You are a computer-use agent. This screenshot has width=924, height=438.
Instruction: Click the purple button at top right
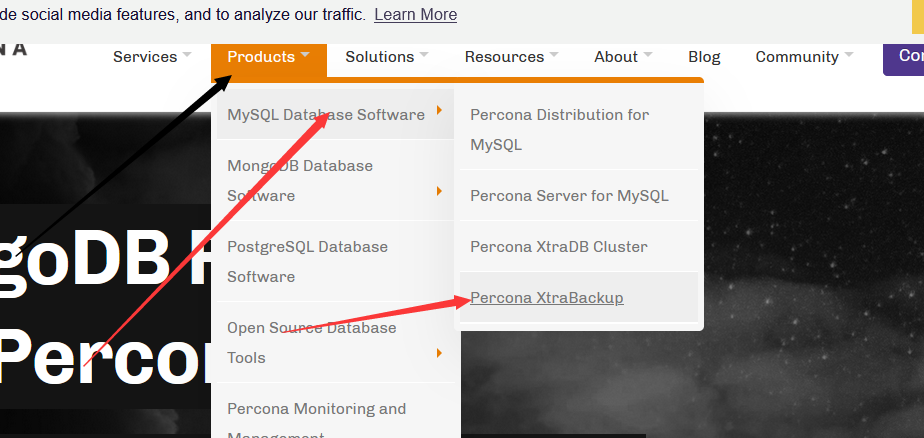click(x=903, y=59)
